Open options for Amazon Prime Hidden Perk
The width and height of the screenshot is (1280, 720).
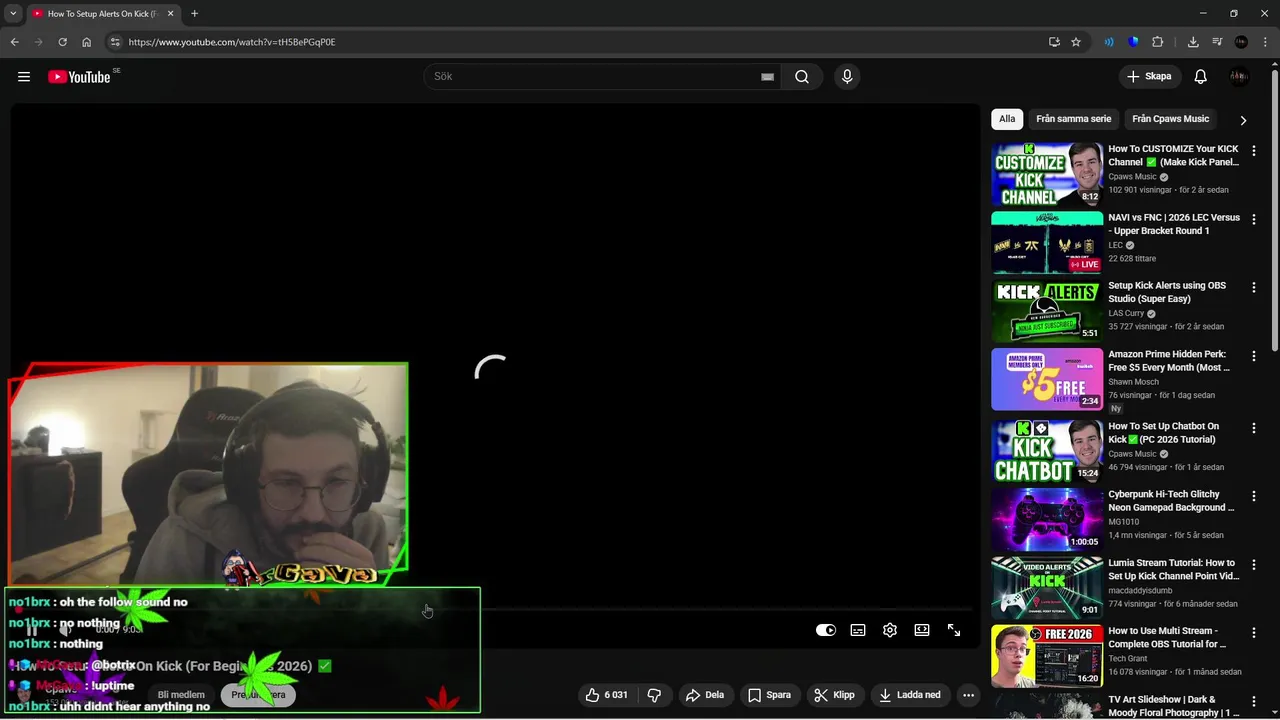click(1254, 356)
